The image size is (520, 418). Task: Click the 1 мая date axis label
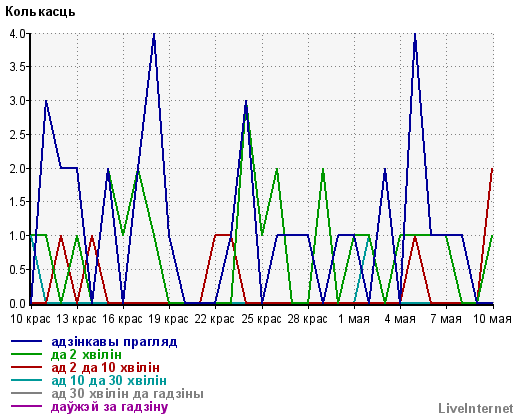354,319
